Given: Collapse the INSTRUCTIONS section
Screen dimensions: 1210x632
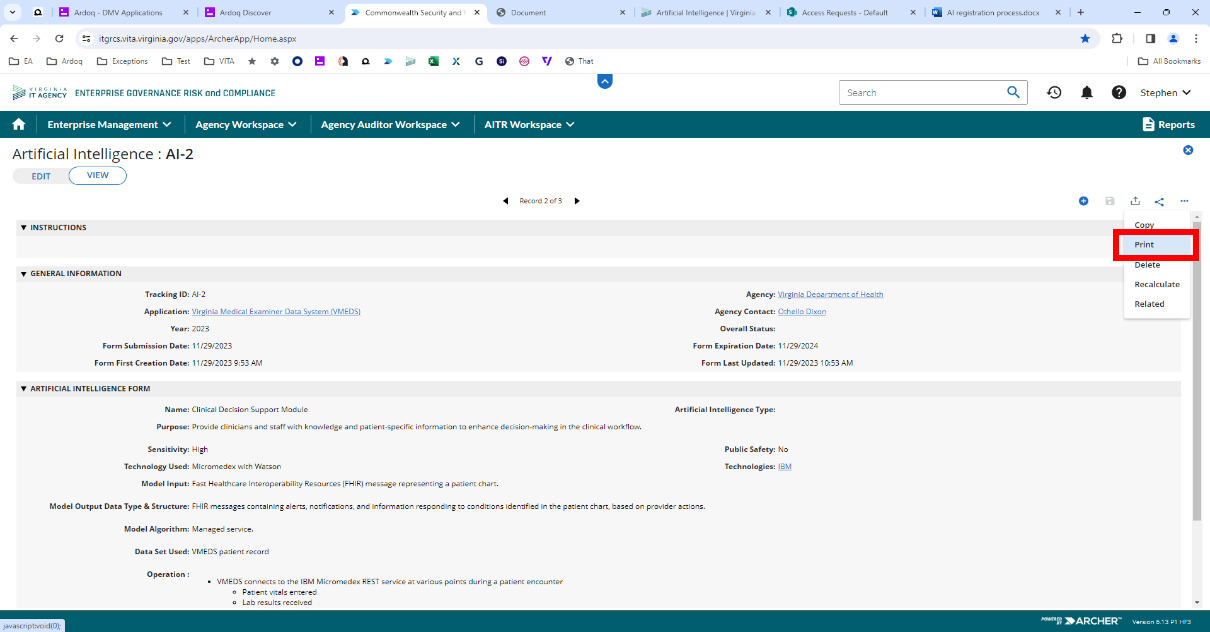Looking at the screenshot, I should 24,227.
